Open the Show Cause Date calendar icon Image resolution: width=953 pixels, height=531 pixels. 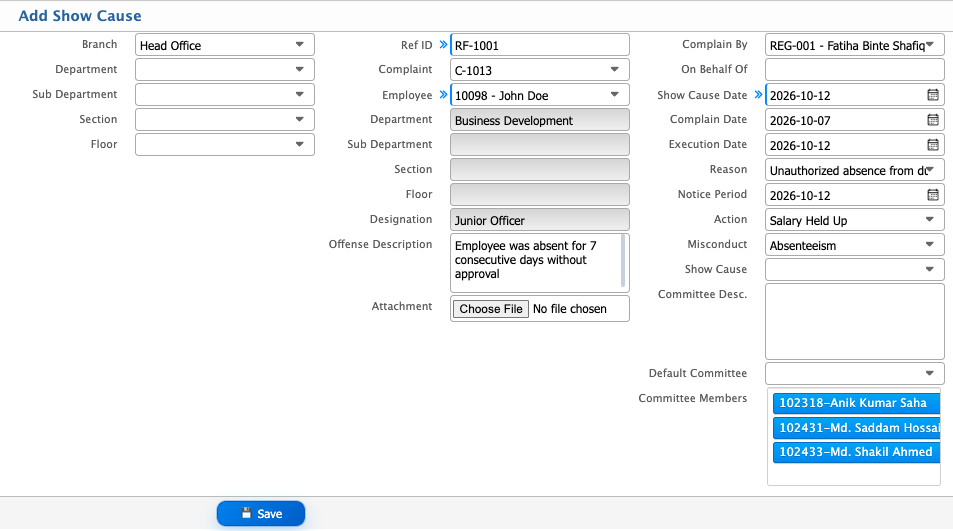coord(932,95)
